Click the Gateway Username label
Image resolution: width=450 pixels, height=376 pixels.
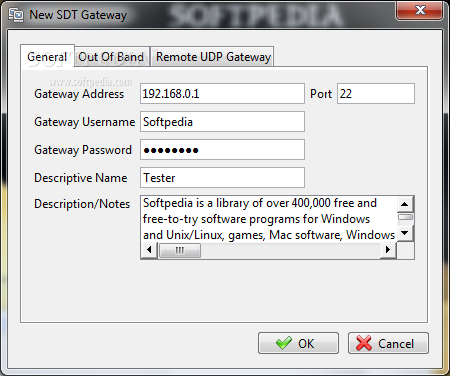85,122
